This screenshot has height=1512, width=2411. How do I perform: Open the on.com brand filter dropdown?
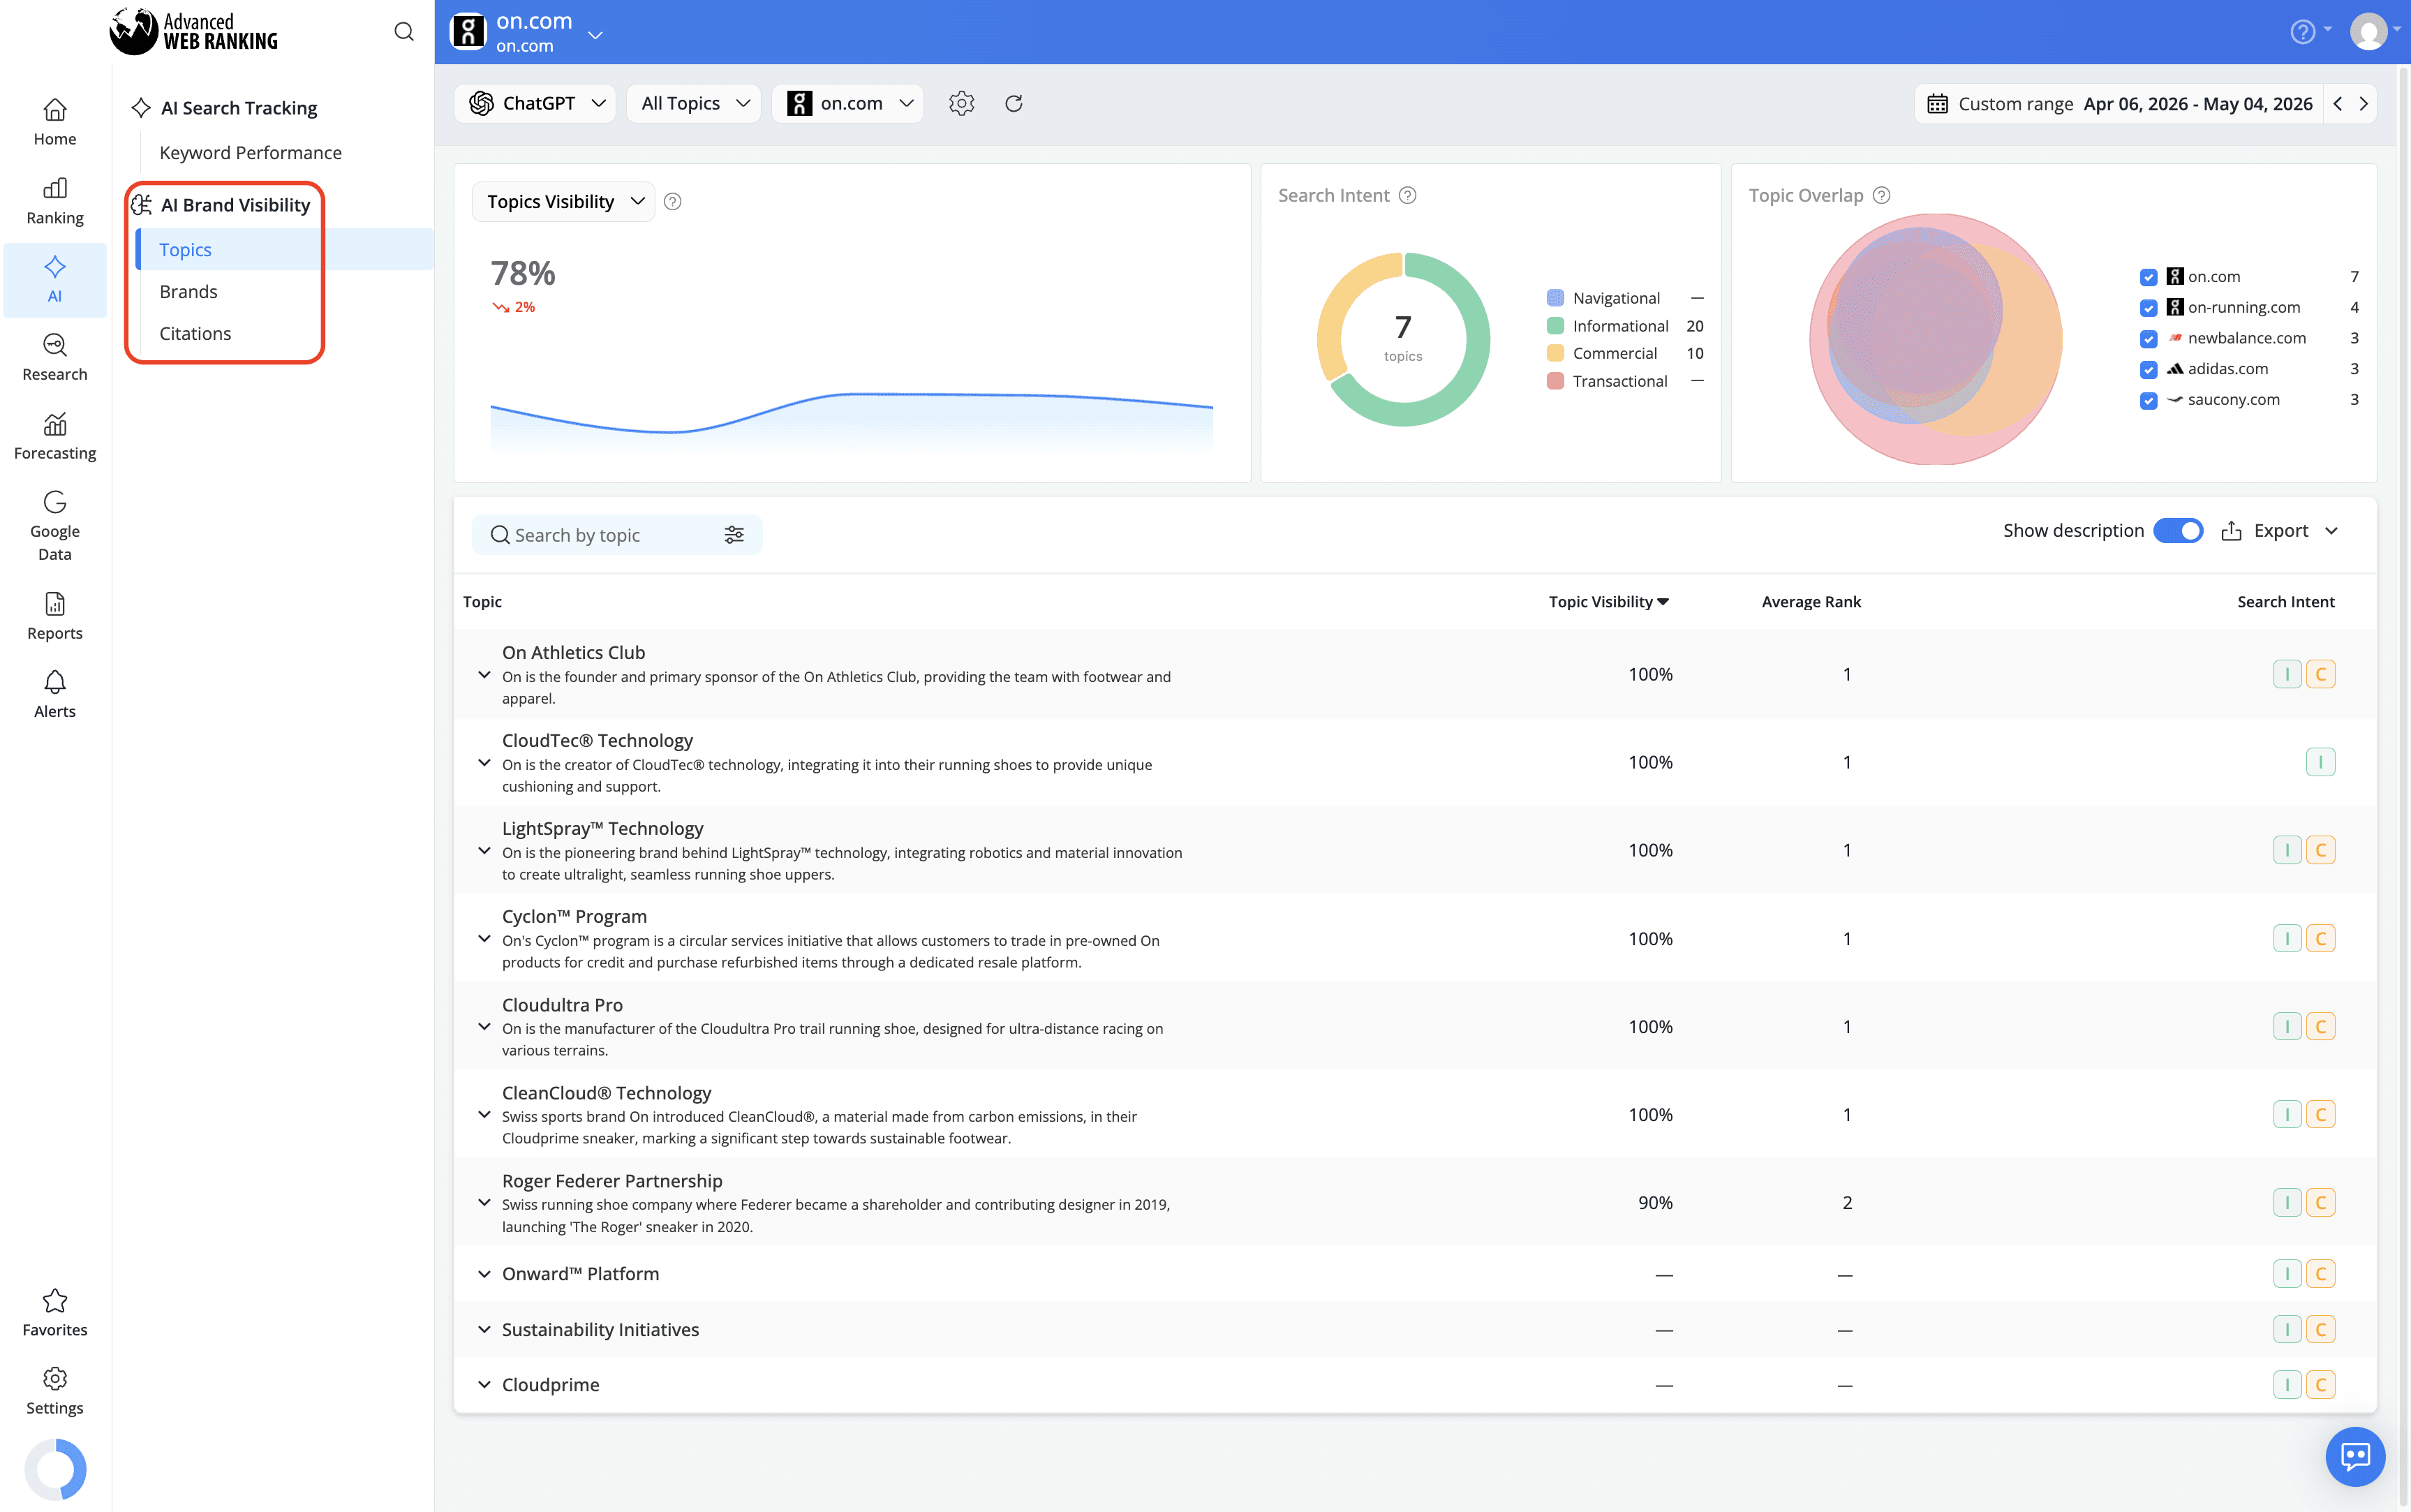tap(849, 103)
